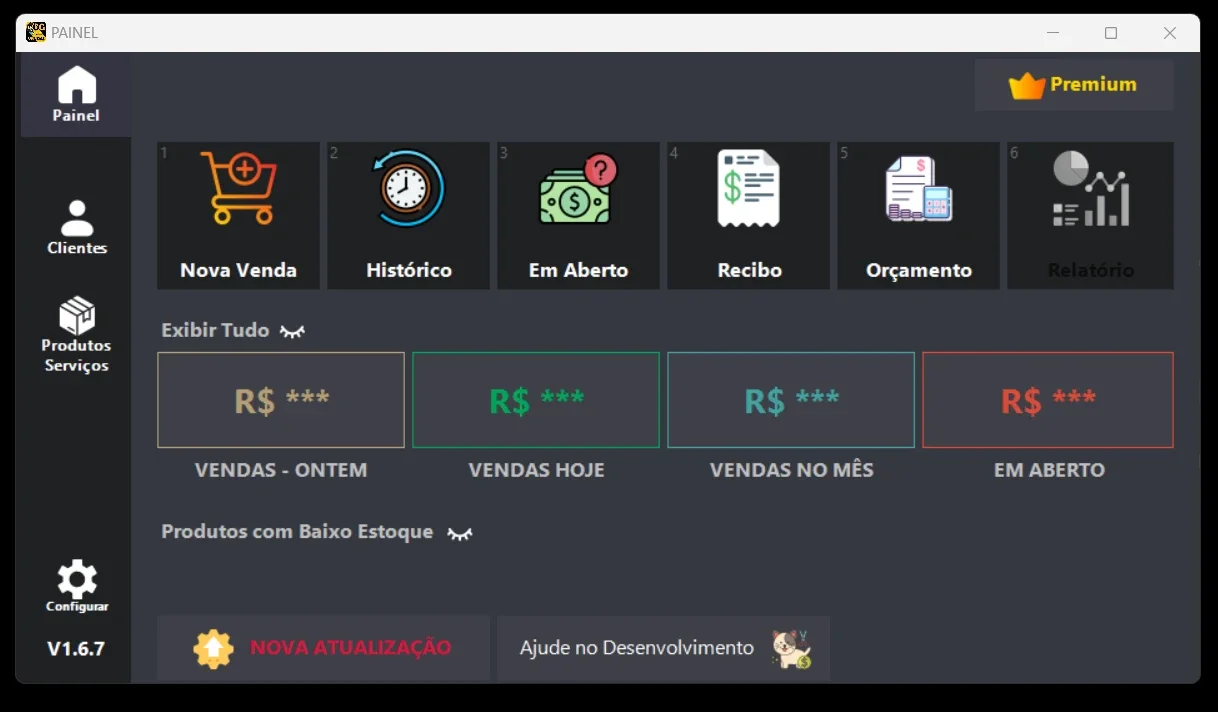Open the Clientes section
1218x712 pixels.
pyautogui.click(x=76, y=227)
